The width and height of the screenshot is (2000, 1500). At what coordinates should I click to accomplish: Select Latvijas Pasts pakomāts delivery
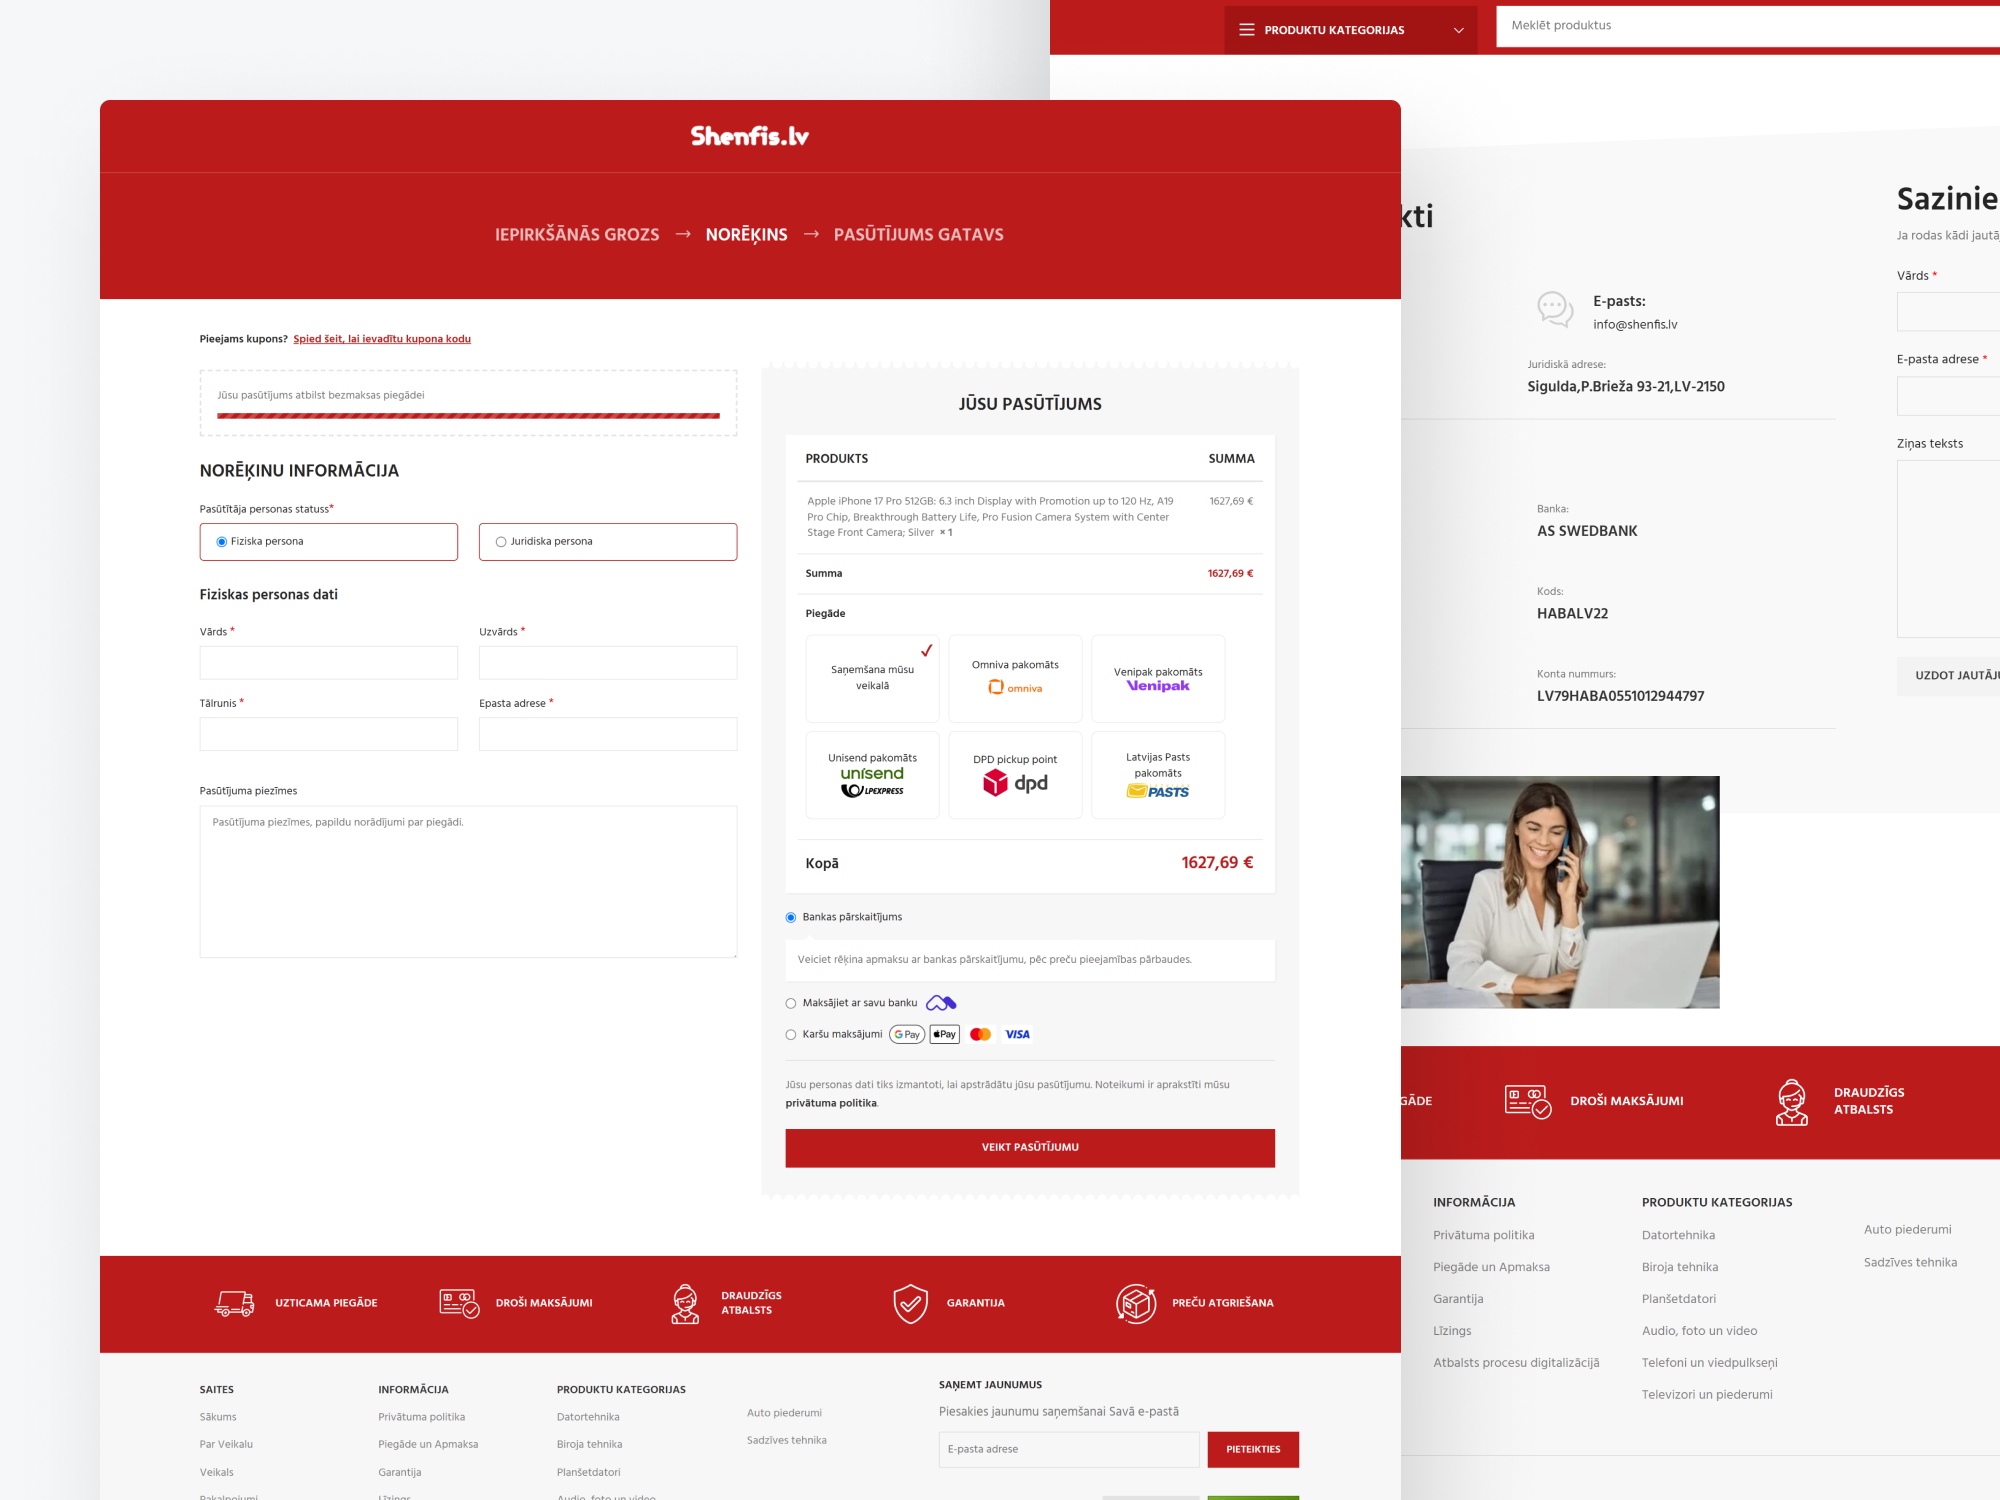coord(1157,775)
